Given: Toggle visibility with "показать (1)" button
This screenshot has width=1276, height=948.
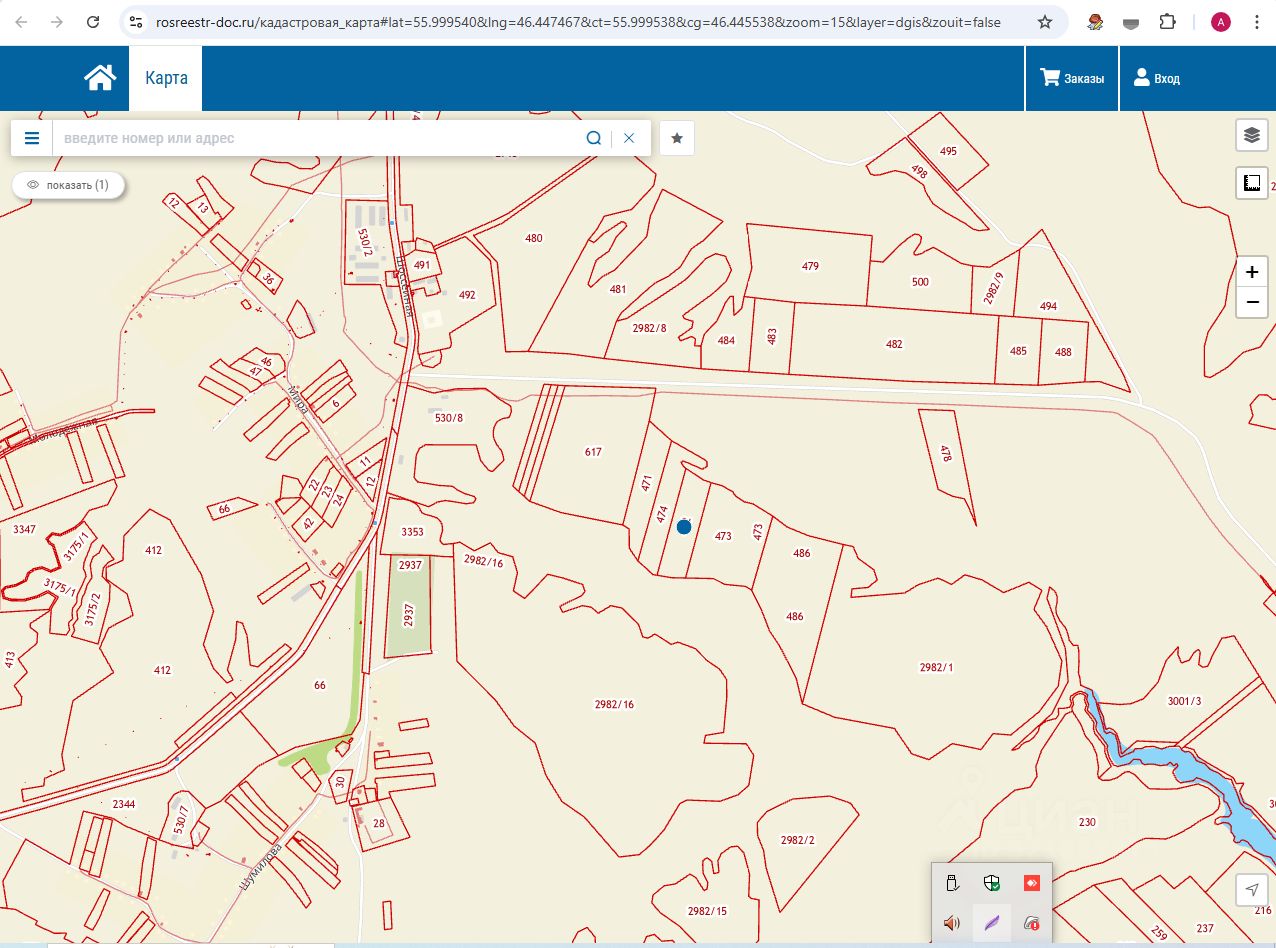Looking at the screenshot, I should point(68,185).
